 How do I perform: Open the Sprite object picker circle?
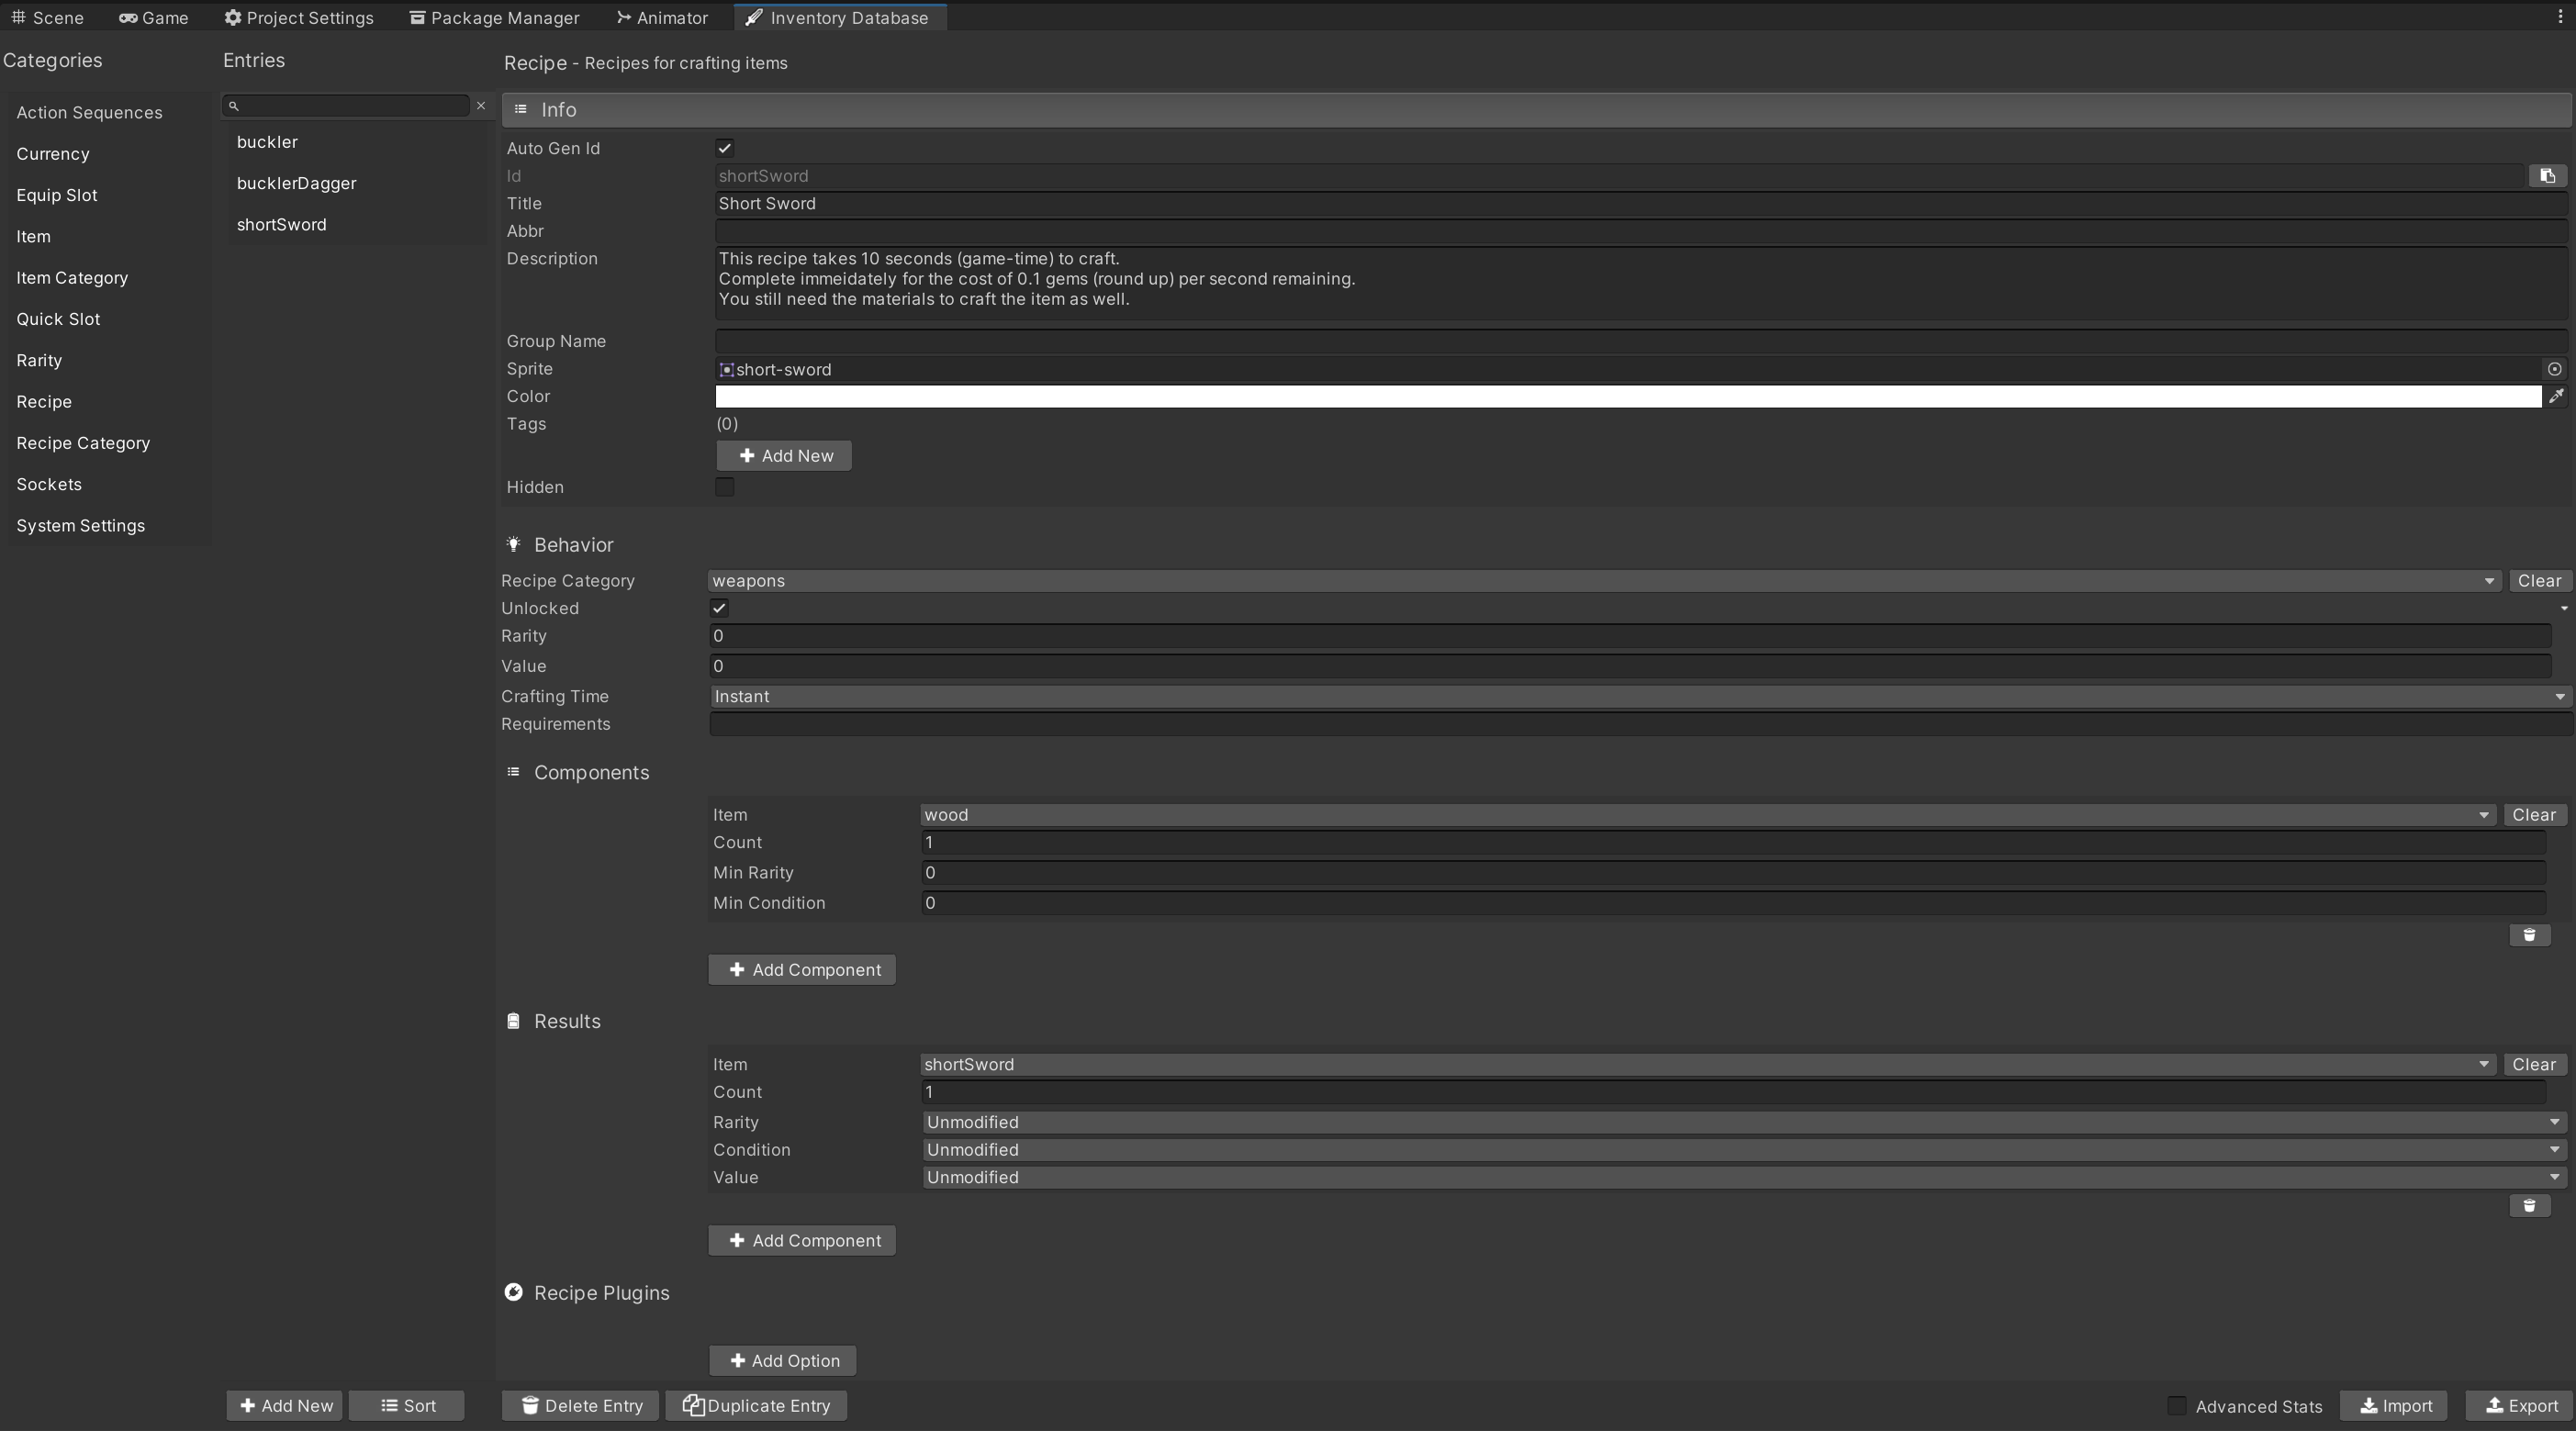pyautogui.click(x=2554, y=369)
